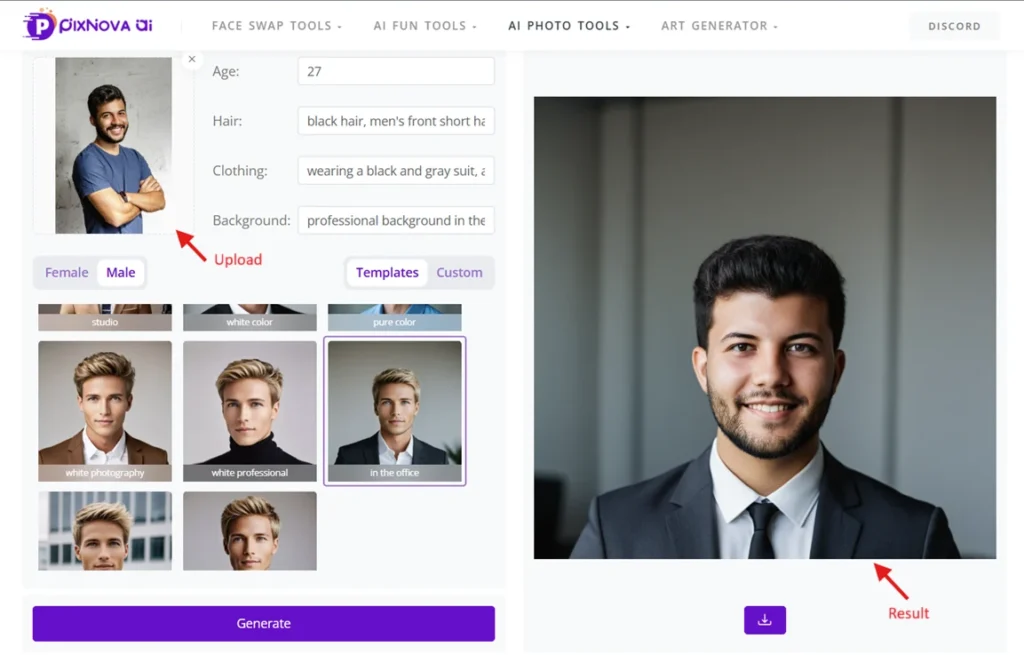1024x655 pixels.
Task: Click the Background description field
Action: pyautogui.click(x=396, y=220)
